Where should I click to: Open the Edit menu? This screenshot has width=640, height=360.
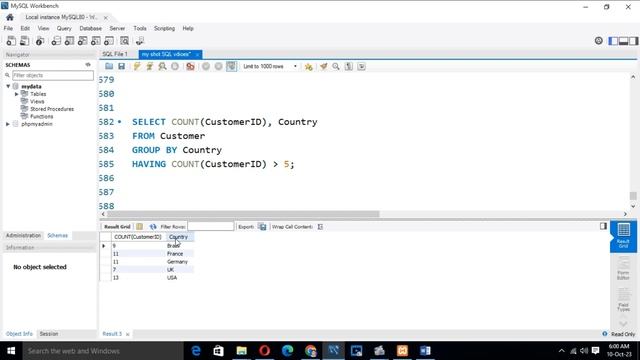pyautogui.click(x=25, y=28)
